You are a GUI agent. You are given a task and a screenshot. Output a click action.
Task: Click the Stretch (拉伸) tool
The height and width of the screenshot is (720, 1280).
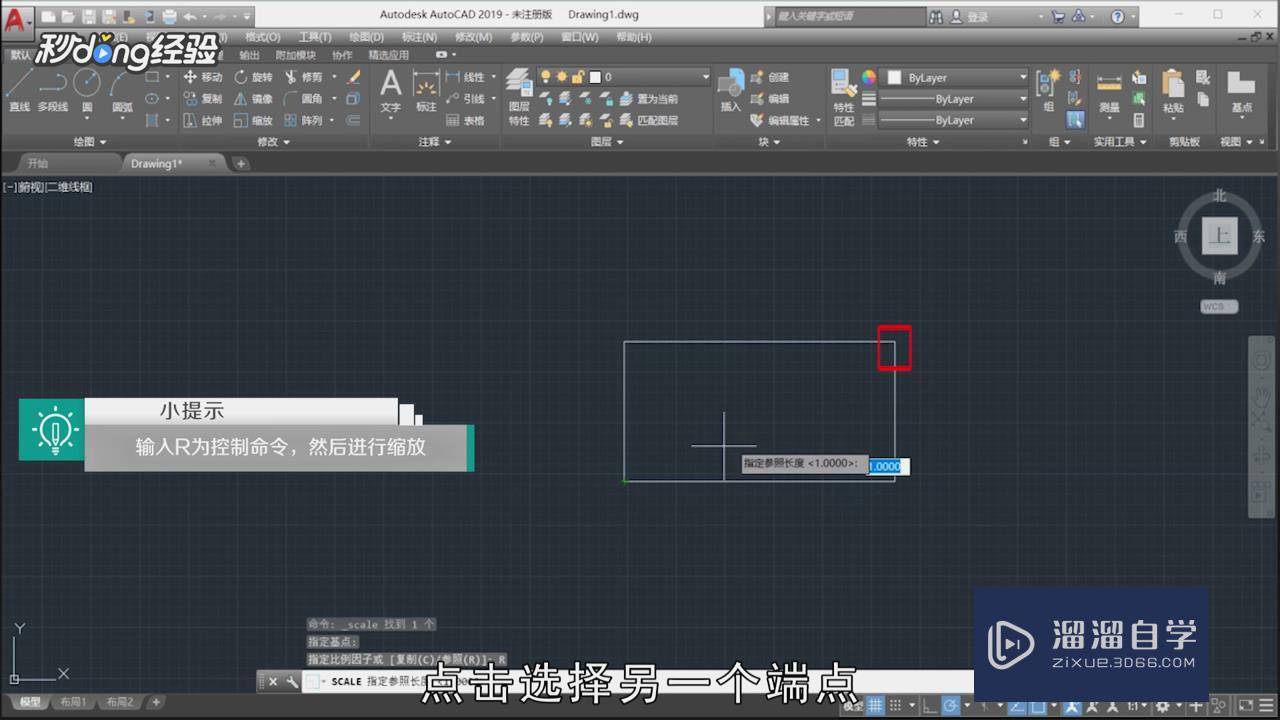click(203, 120)
